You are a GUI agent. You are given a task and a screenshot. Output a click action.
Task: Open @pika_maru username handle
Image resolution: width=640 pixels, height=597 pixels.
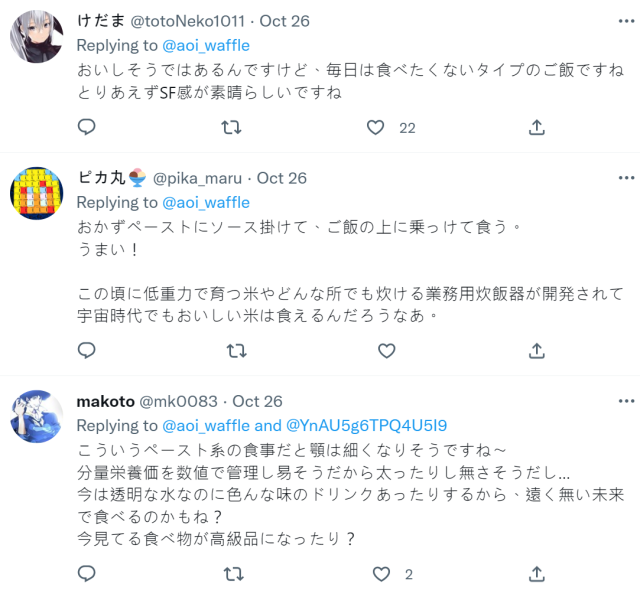197,178
